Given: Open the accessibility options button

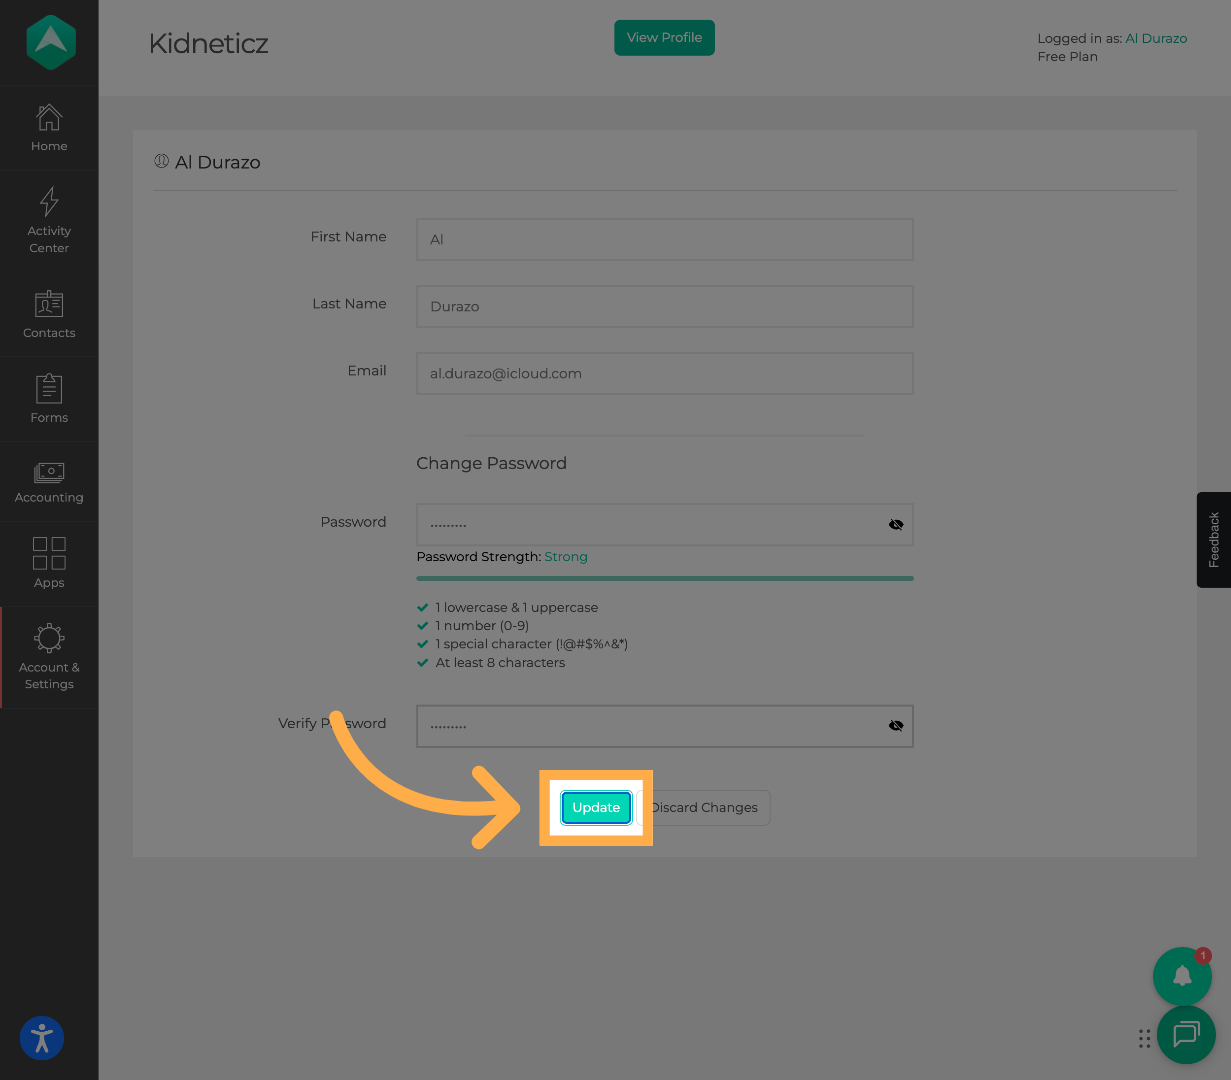Looking at the screenshot, I should [x=42, y=1037].
